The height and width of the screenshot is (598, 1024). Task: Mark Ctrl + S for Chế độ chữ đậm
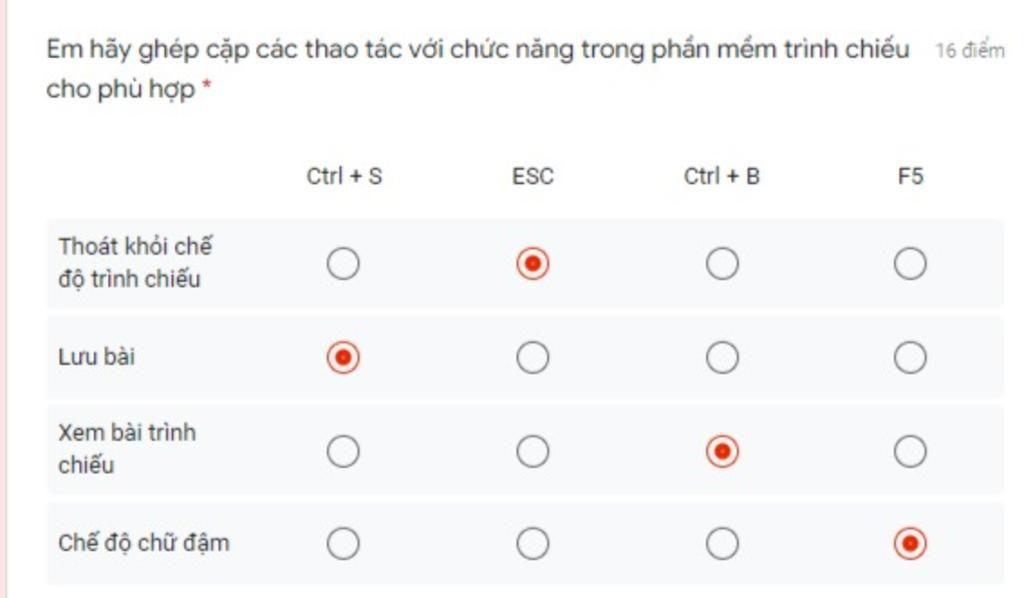tap(343, 544)
